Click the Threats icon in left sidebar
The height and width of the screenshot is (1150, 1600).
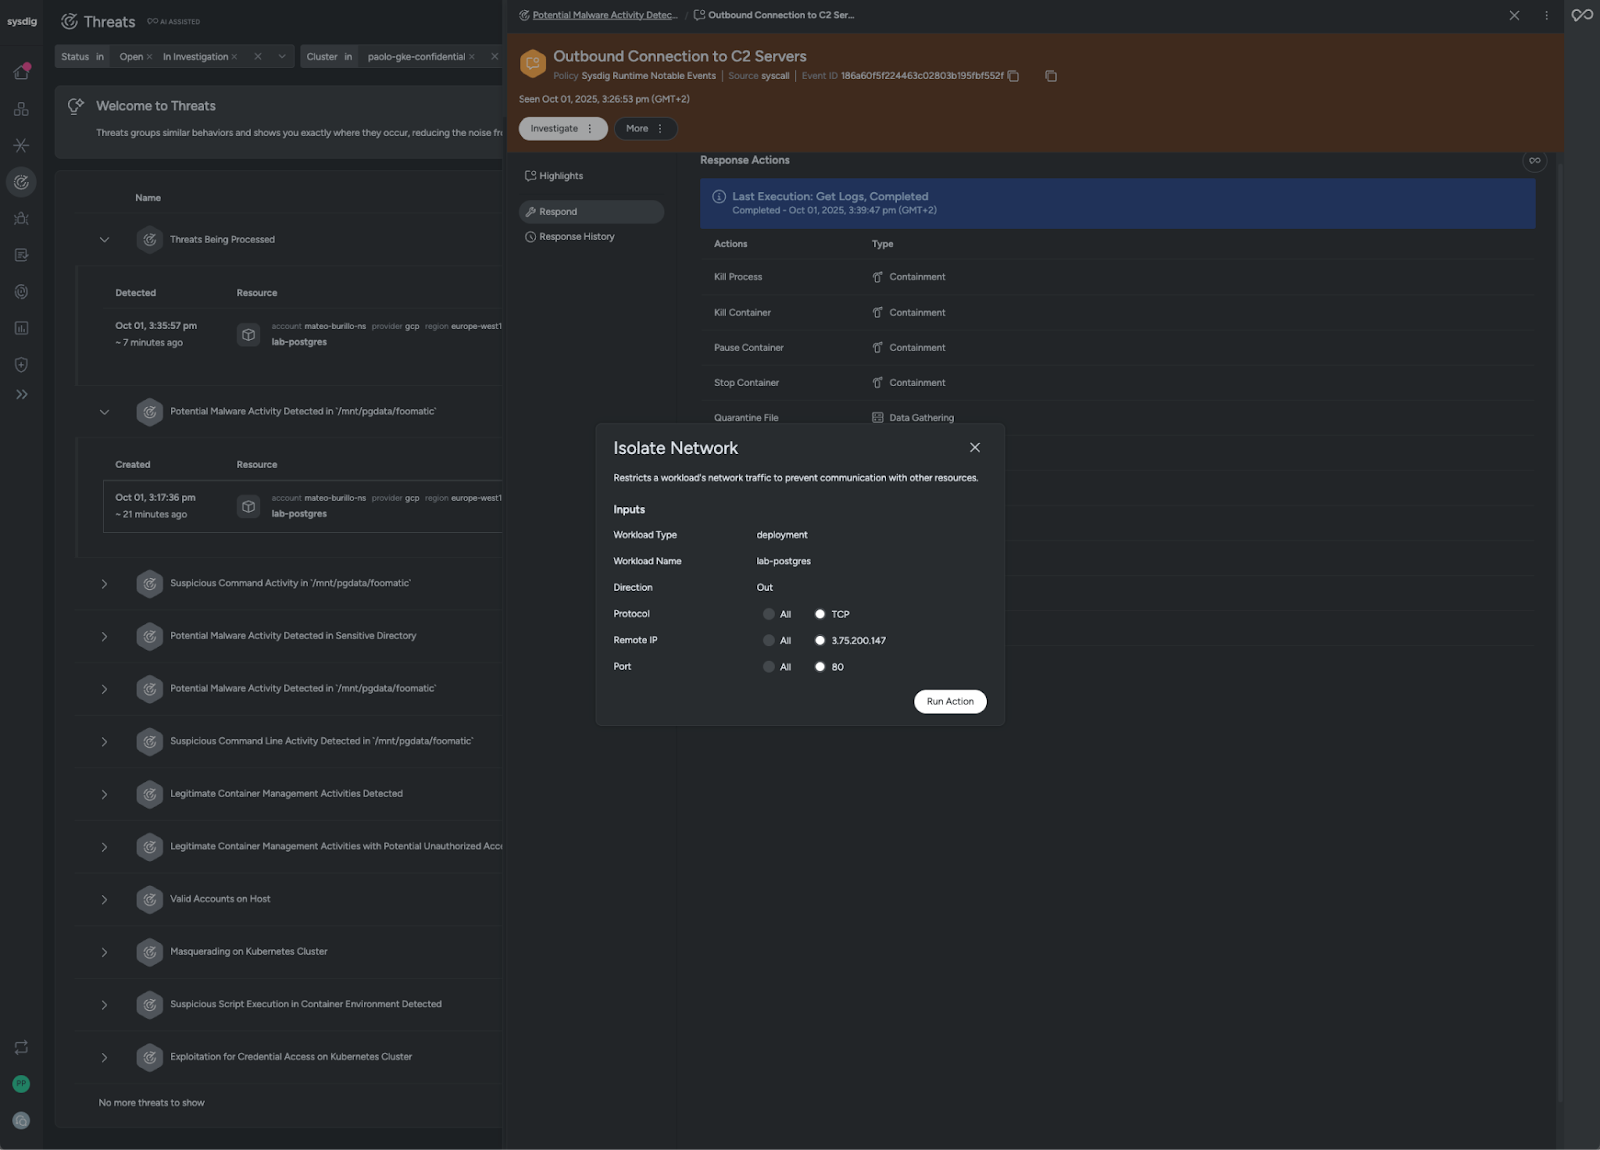[x=21, y=182]
